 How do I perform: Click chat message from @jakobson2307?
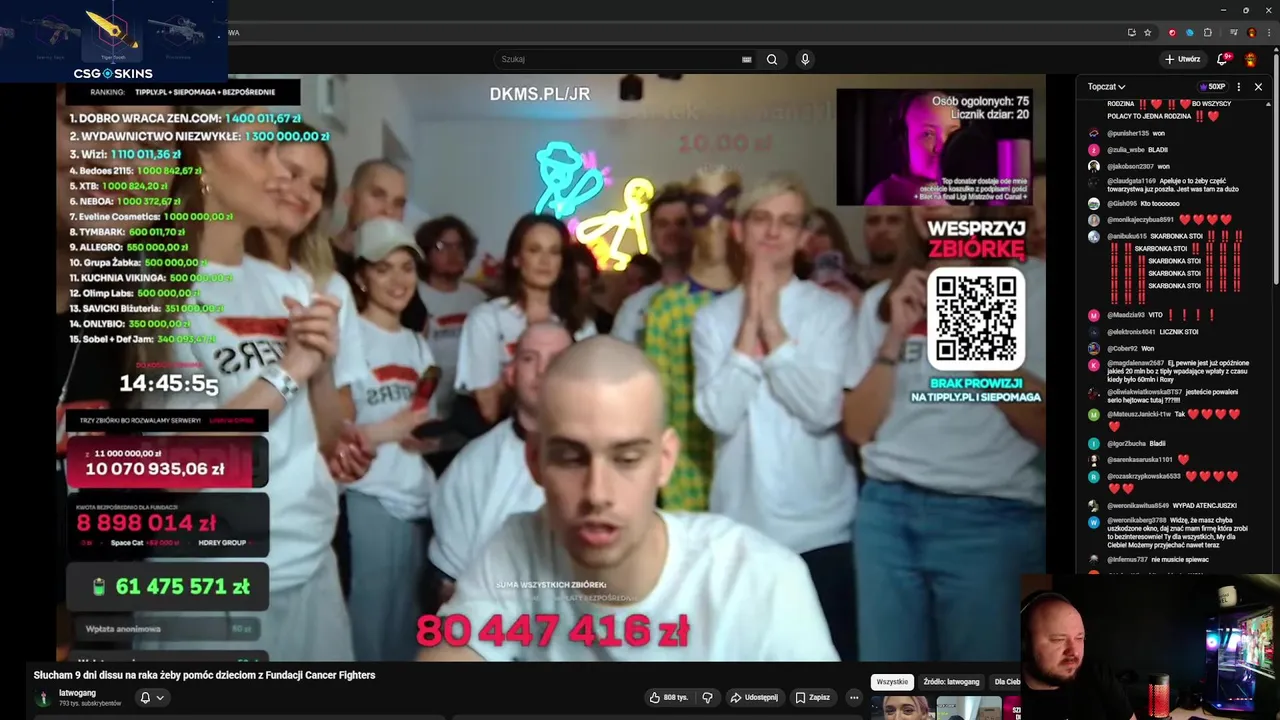coord(1138,167)
